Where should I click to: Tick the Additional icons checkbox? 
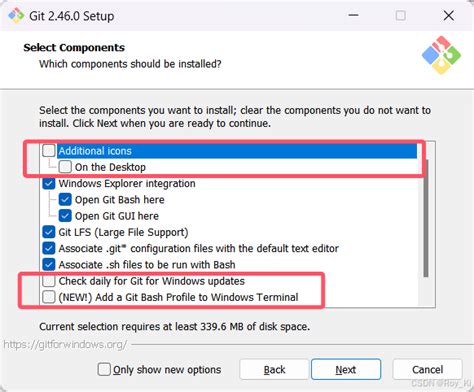coord(49,151)
